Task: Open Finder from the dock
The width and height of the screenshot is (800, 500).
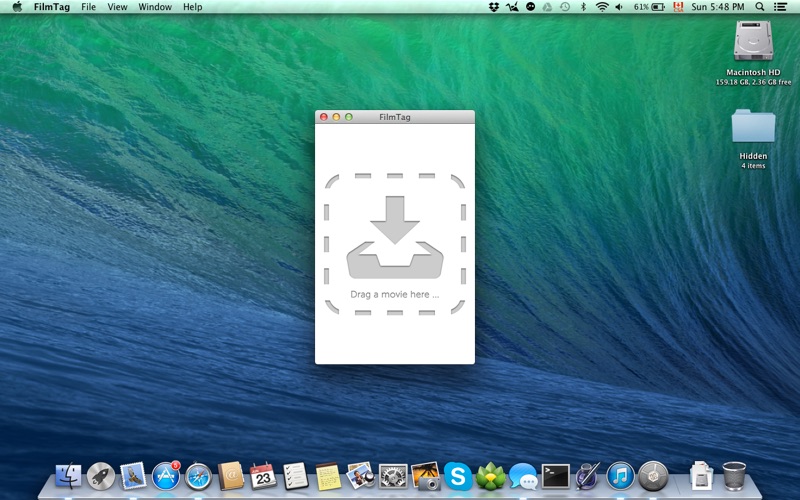Action: tap(68, 476)
